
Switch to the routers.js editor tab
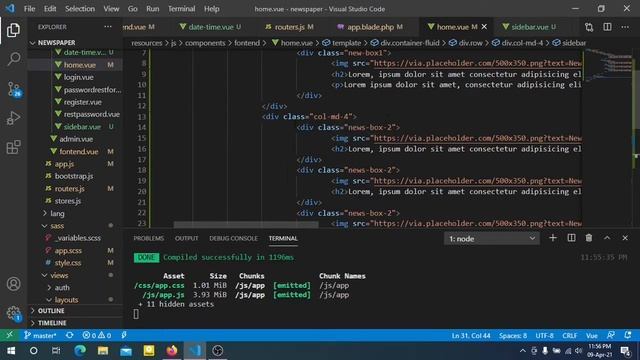(289, 27)
